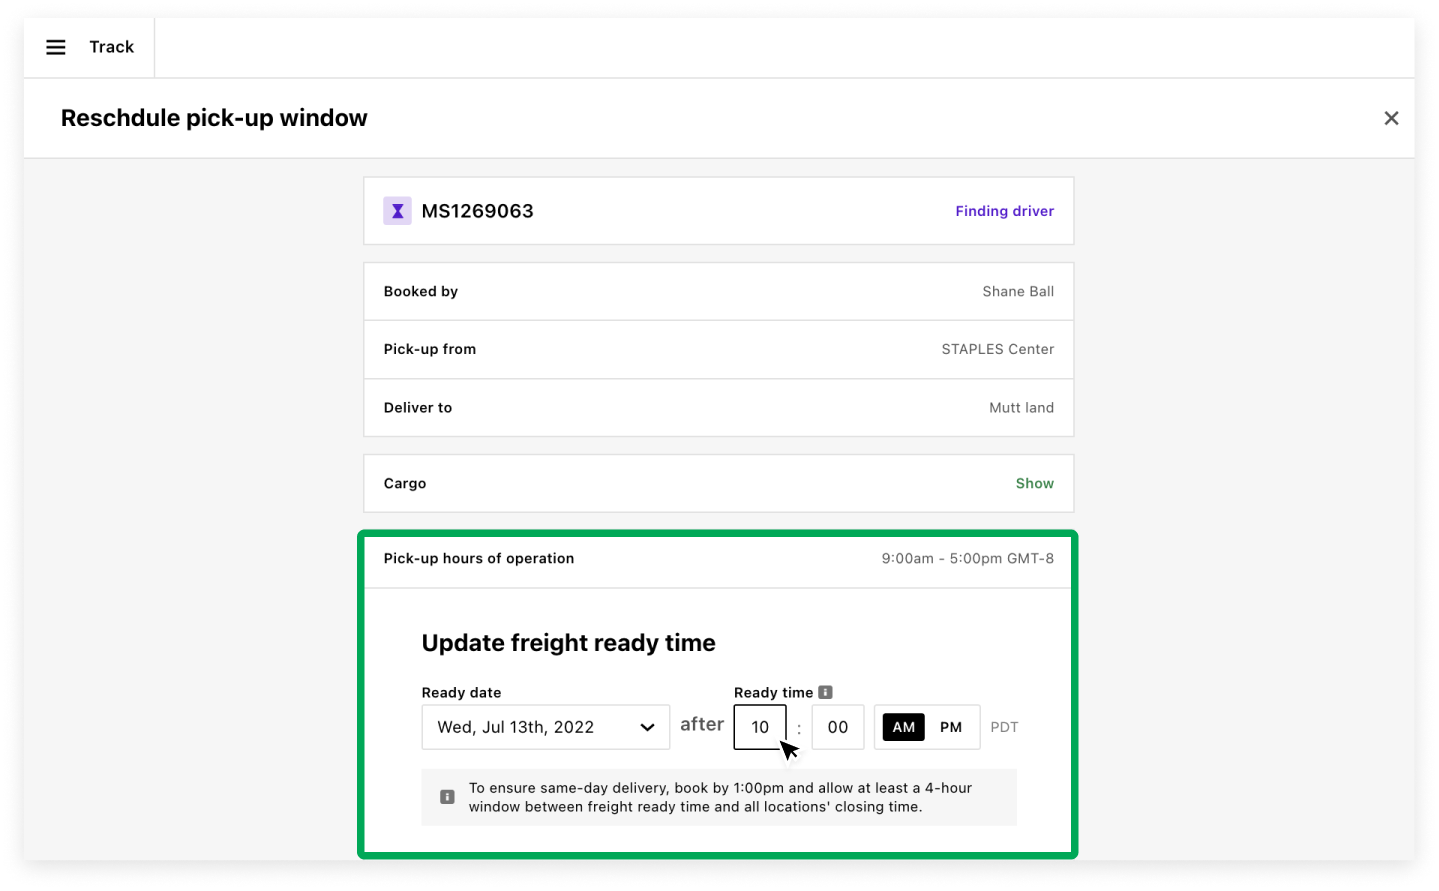This screenshot has width=1439, height=891.
Task: Click the Ready date chevron arrow
Action: click(647, 727)
